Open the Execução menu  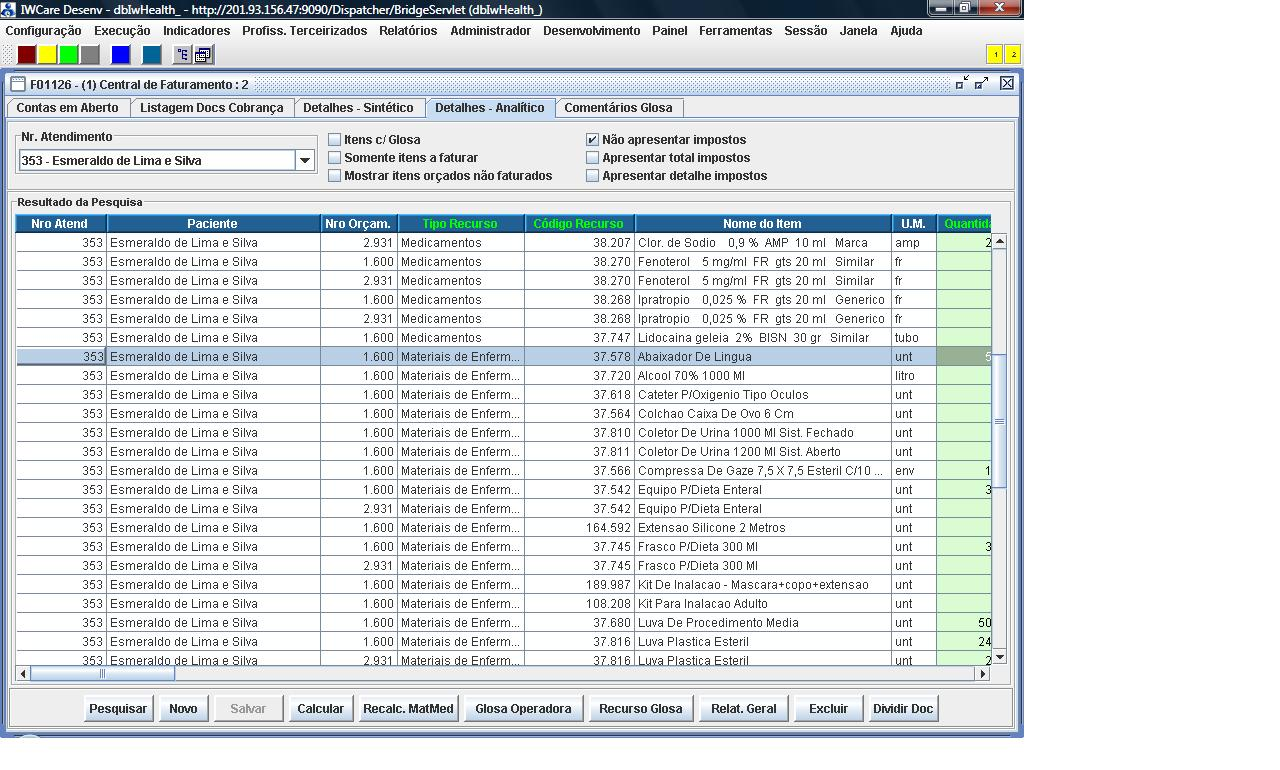click(122, 31)
